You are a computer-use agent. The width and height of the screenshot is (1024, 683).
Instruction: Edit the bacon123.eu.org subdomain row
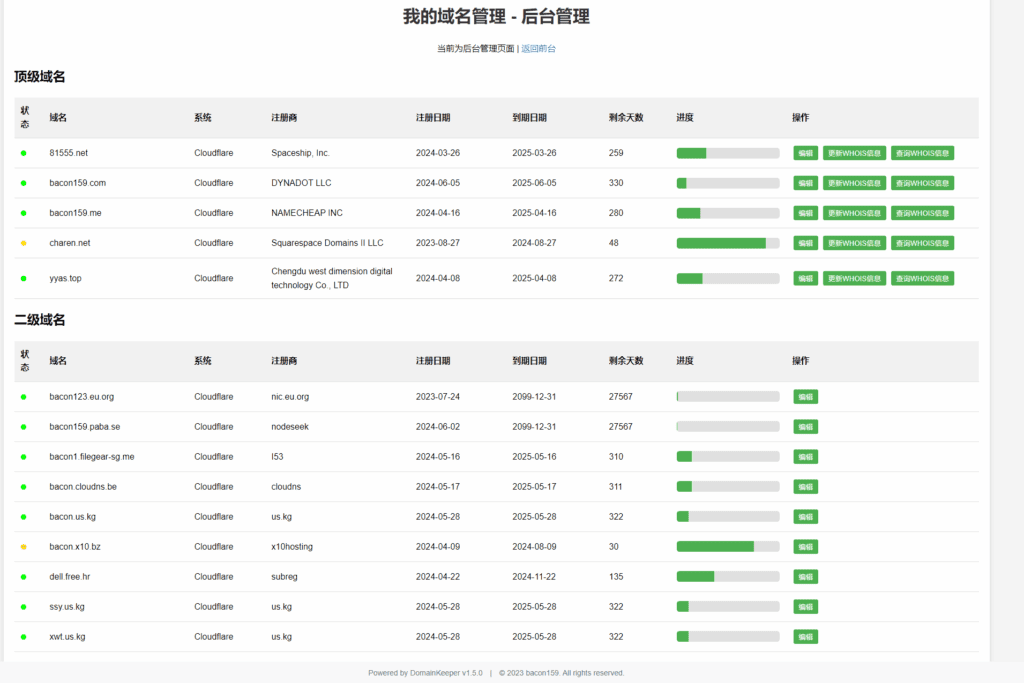(805, 396)
